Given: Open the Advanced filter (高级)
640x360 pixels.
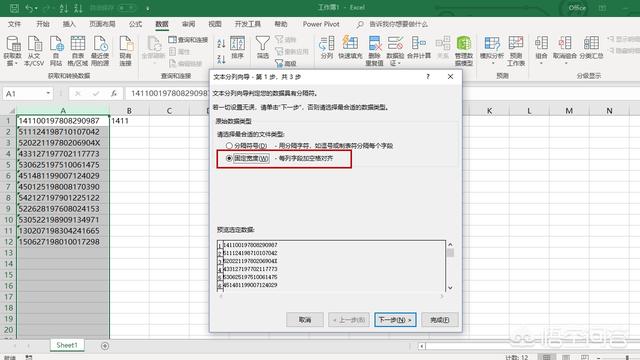Looking at the screenshot, I should [285, 63].
